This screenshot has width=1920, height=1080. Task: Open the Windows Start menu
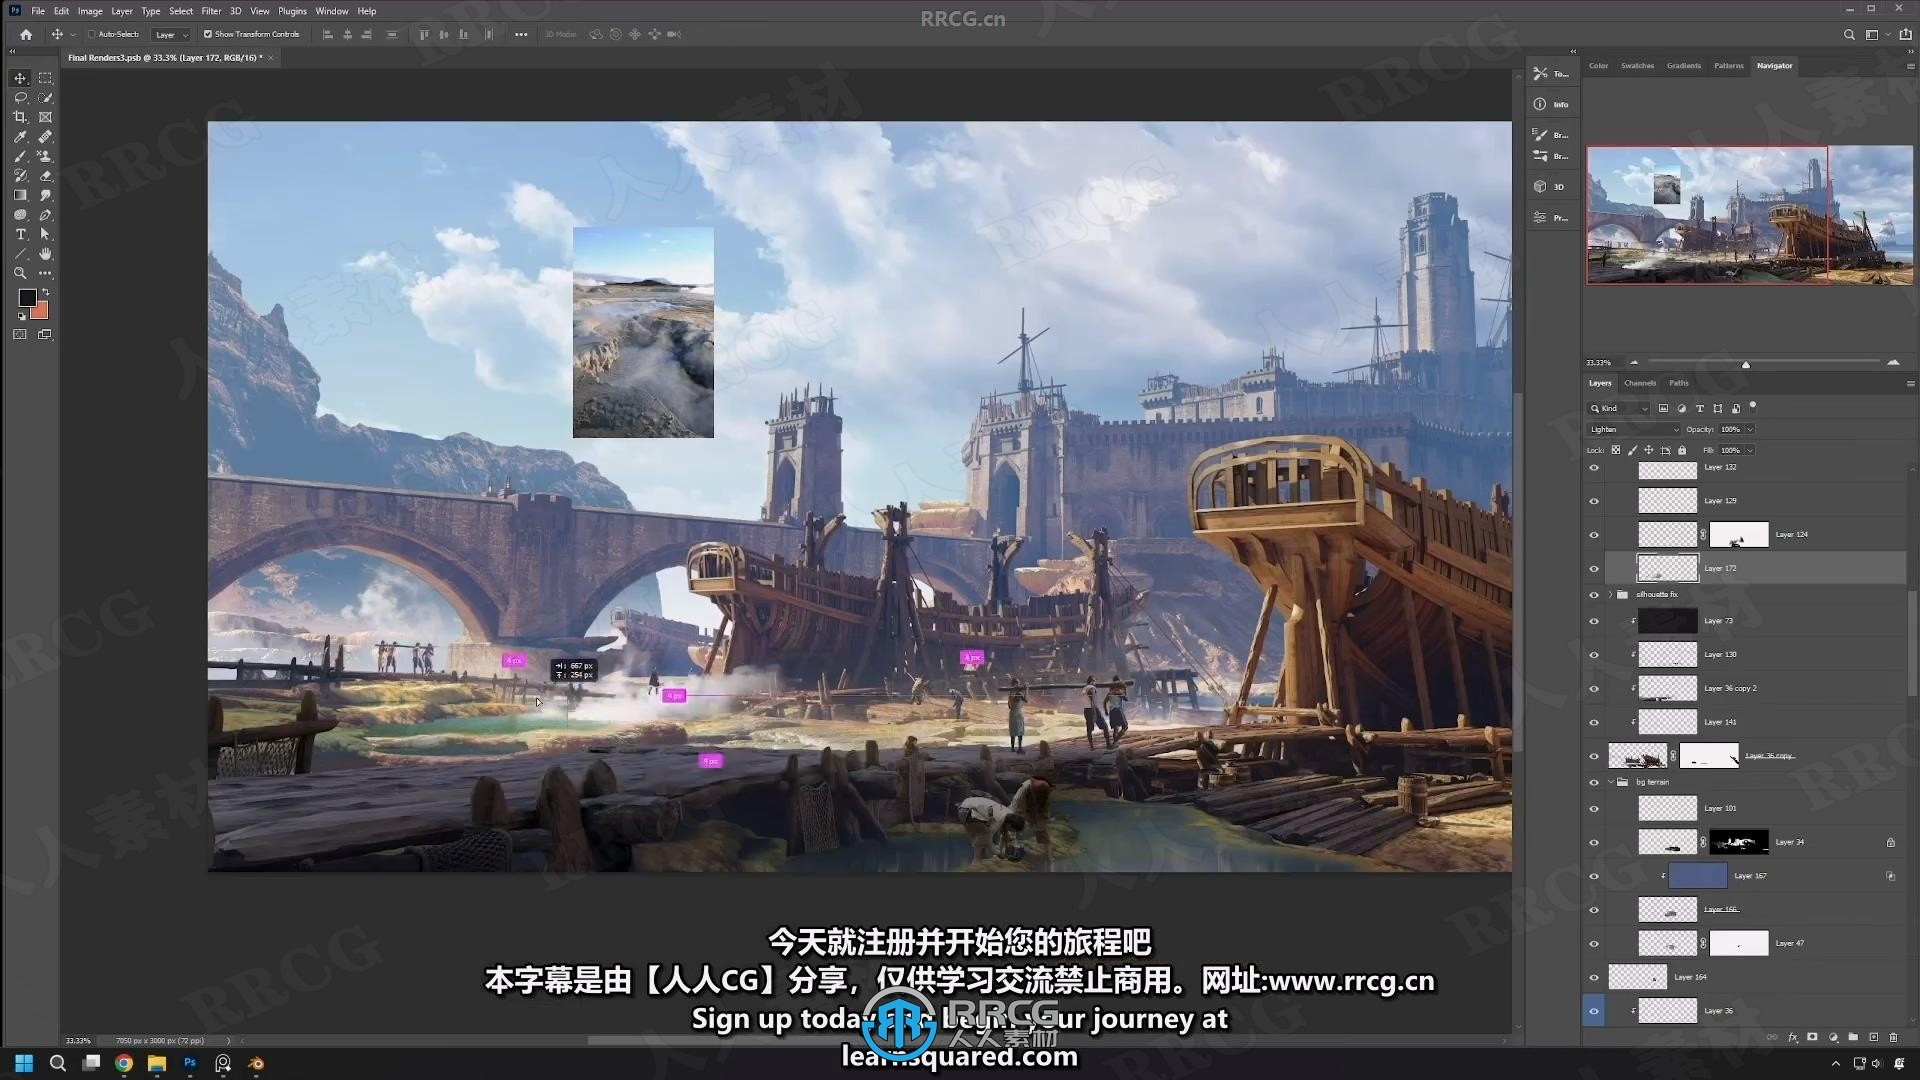(x=24, y=1063)
